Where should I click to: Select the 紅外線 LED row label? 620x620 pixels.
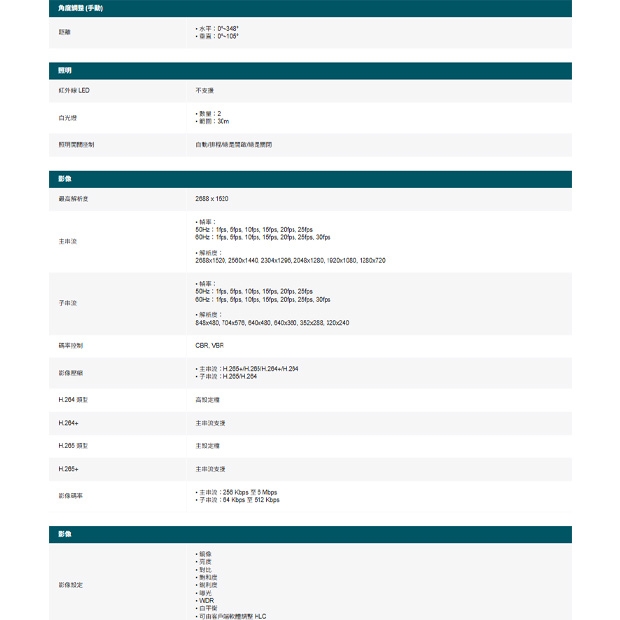coord(74,91)
